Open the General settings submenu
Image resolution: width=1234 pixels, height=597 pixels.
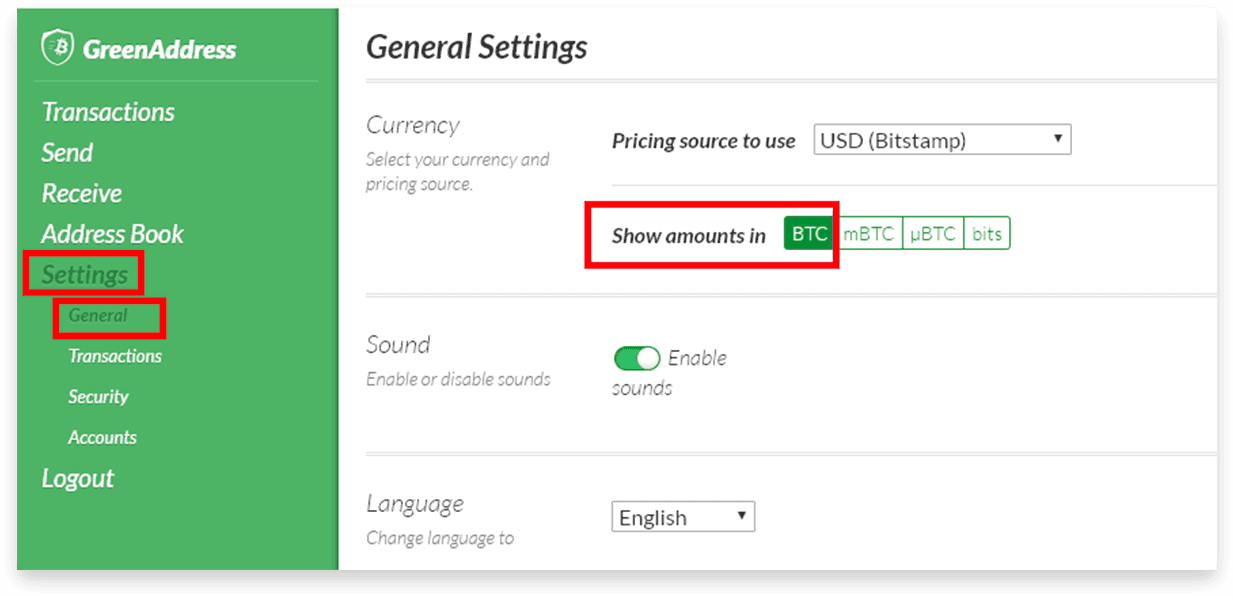pyautogui.click(x=98, y=316)
